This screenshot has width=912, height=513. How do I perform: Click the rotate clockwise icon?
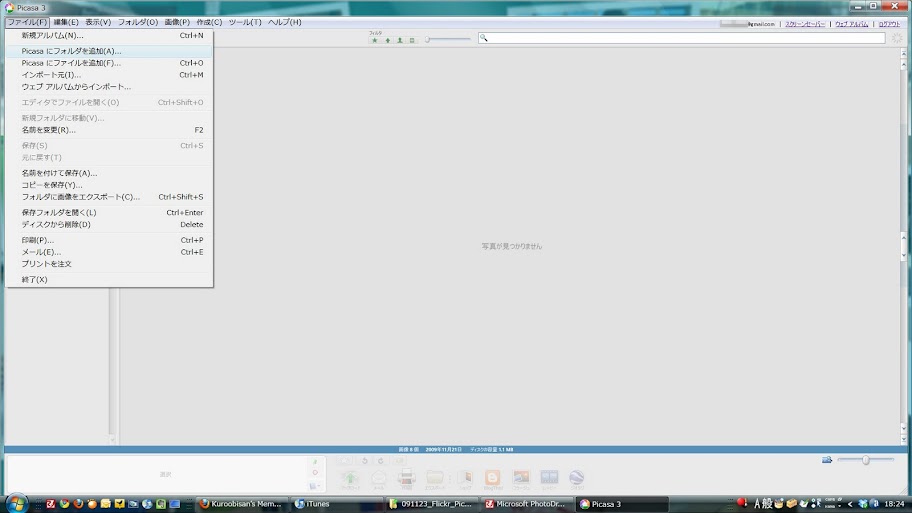pos(381,461)
